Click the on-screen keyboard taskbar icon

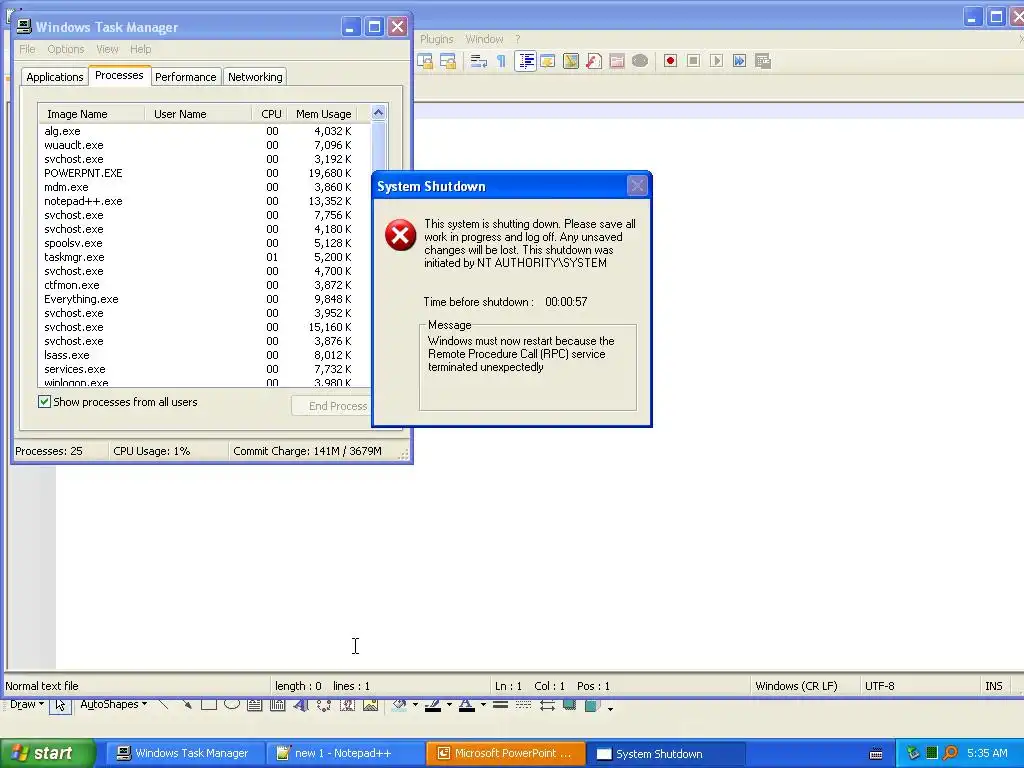(876, 754)
